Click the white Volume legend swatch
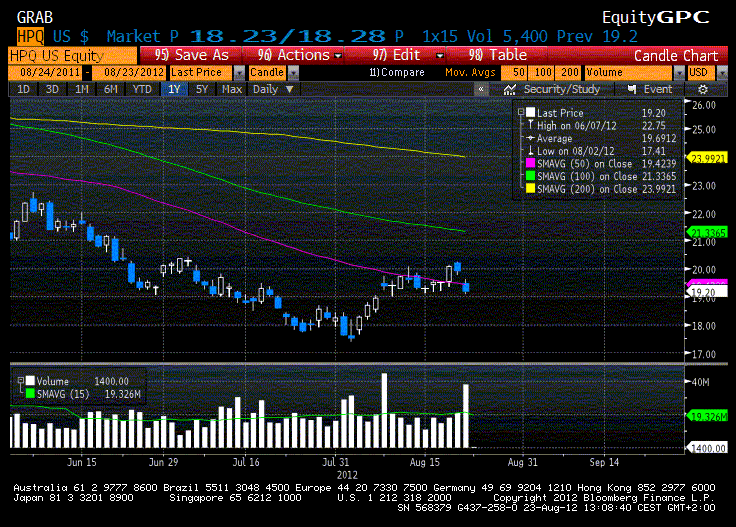736x527 pixels. point(31,381)
